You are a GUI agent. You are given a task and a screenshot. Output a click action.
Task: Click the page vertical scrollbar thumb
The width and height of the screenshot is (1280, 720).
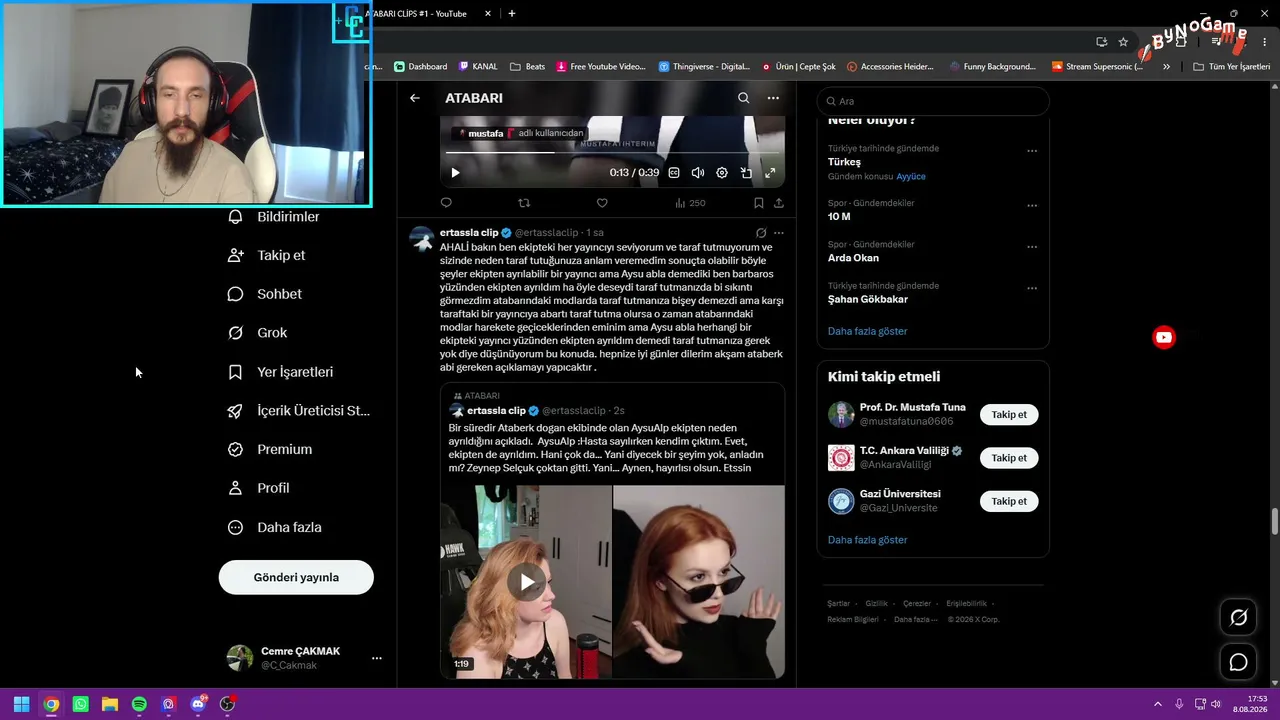pyautogui.click(x=1275, y=522)
